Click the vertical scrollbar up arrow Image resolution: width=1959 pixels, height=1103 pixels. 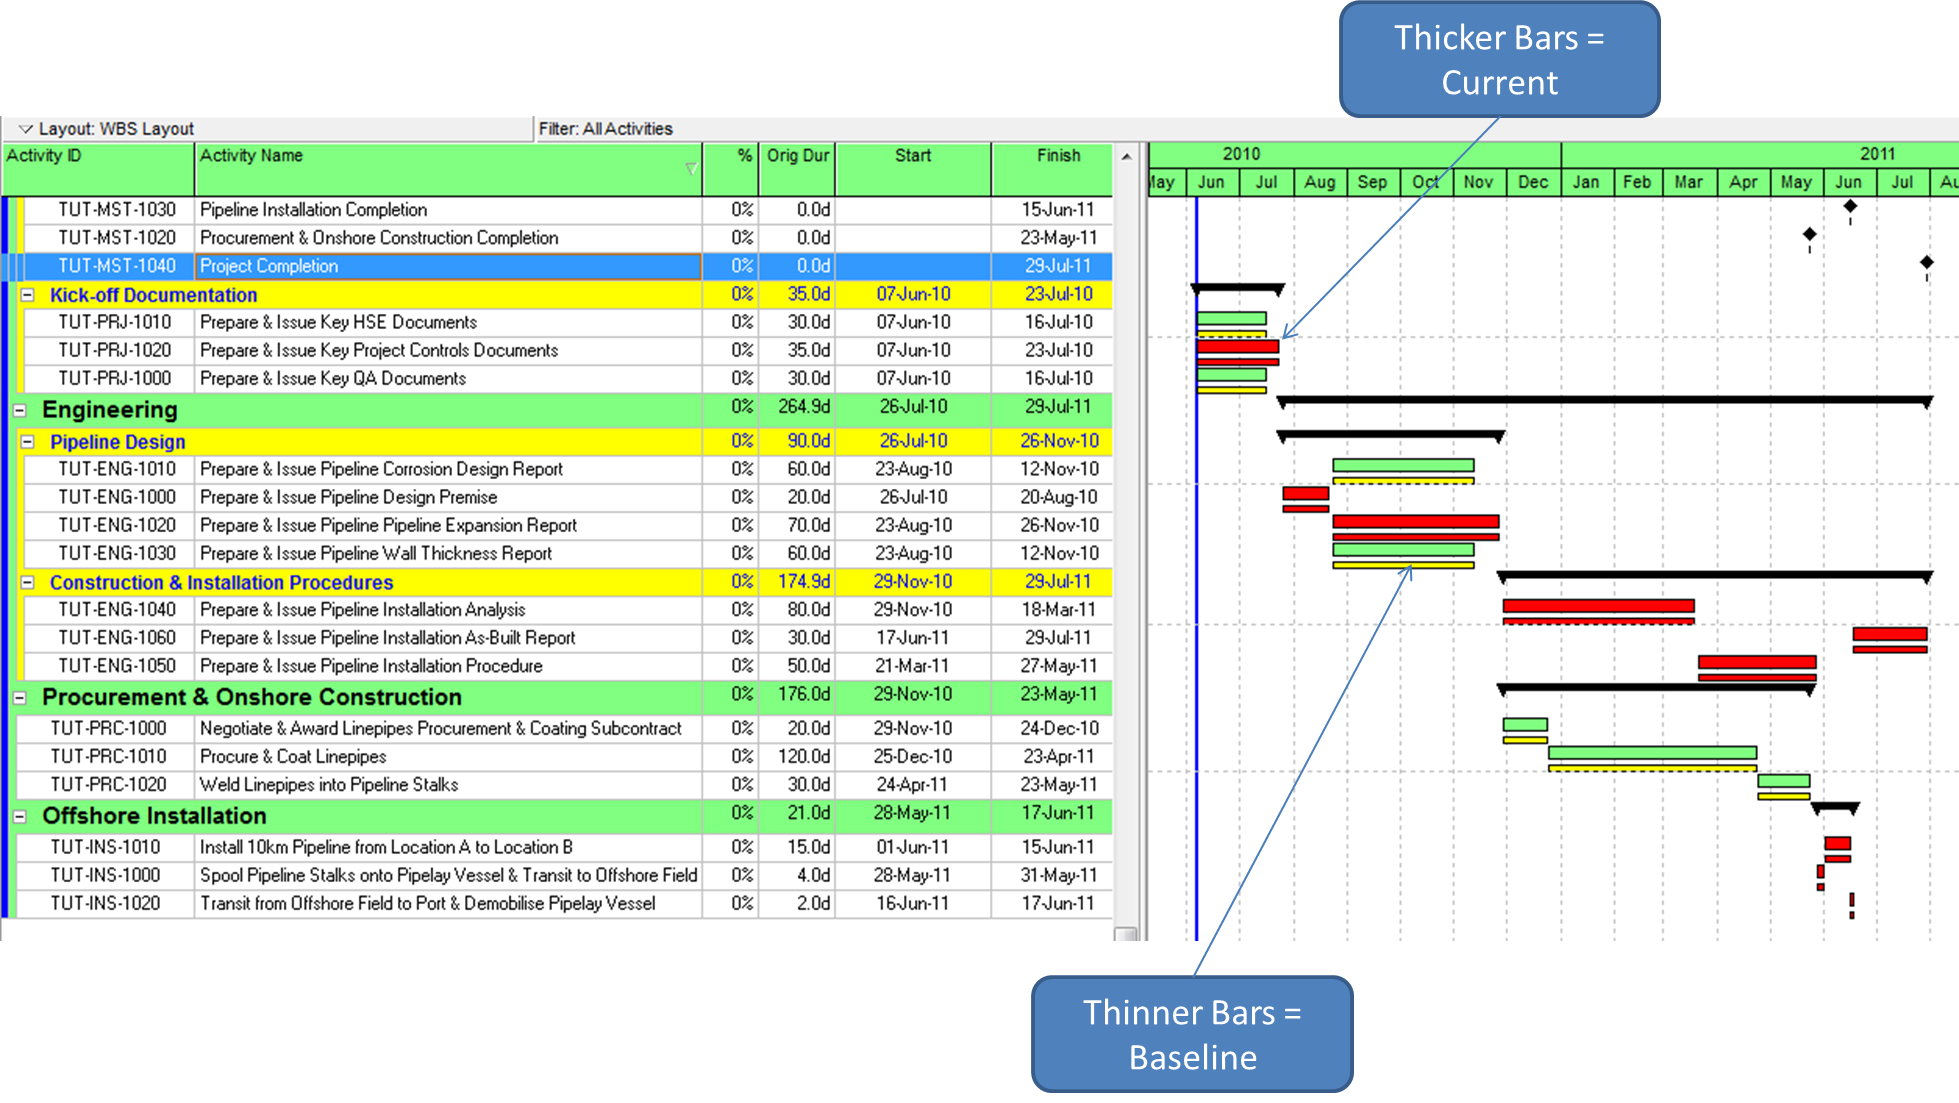1128,156
